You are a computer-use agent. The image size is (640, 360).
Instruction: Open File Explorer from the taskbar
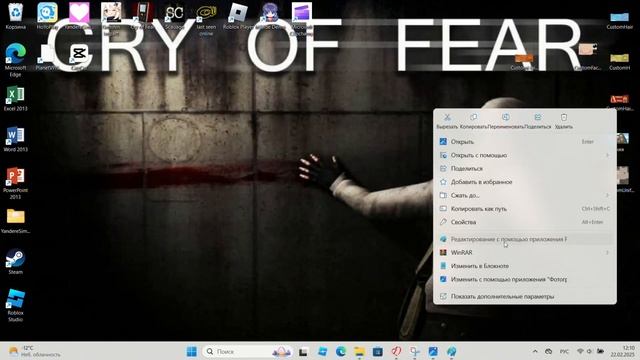359,351
